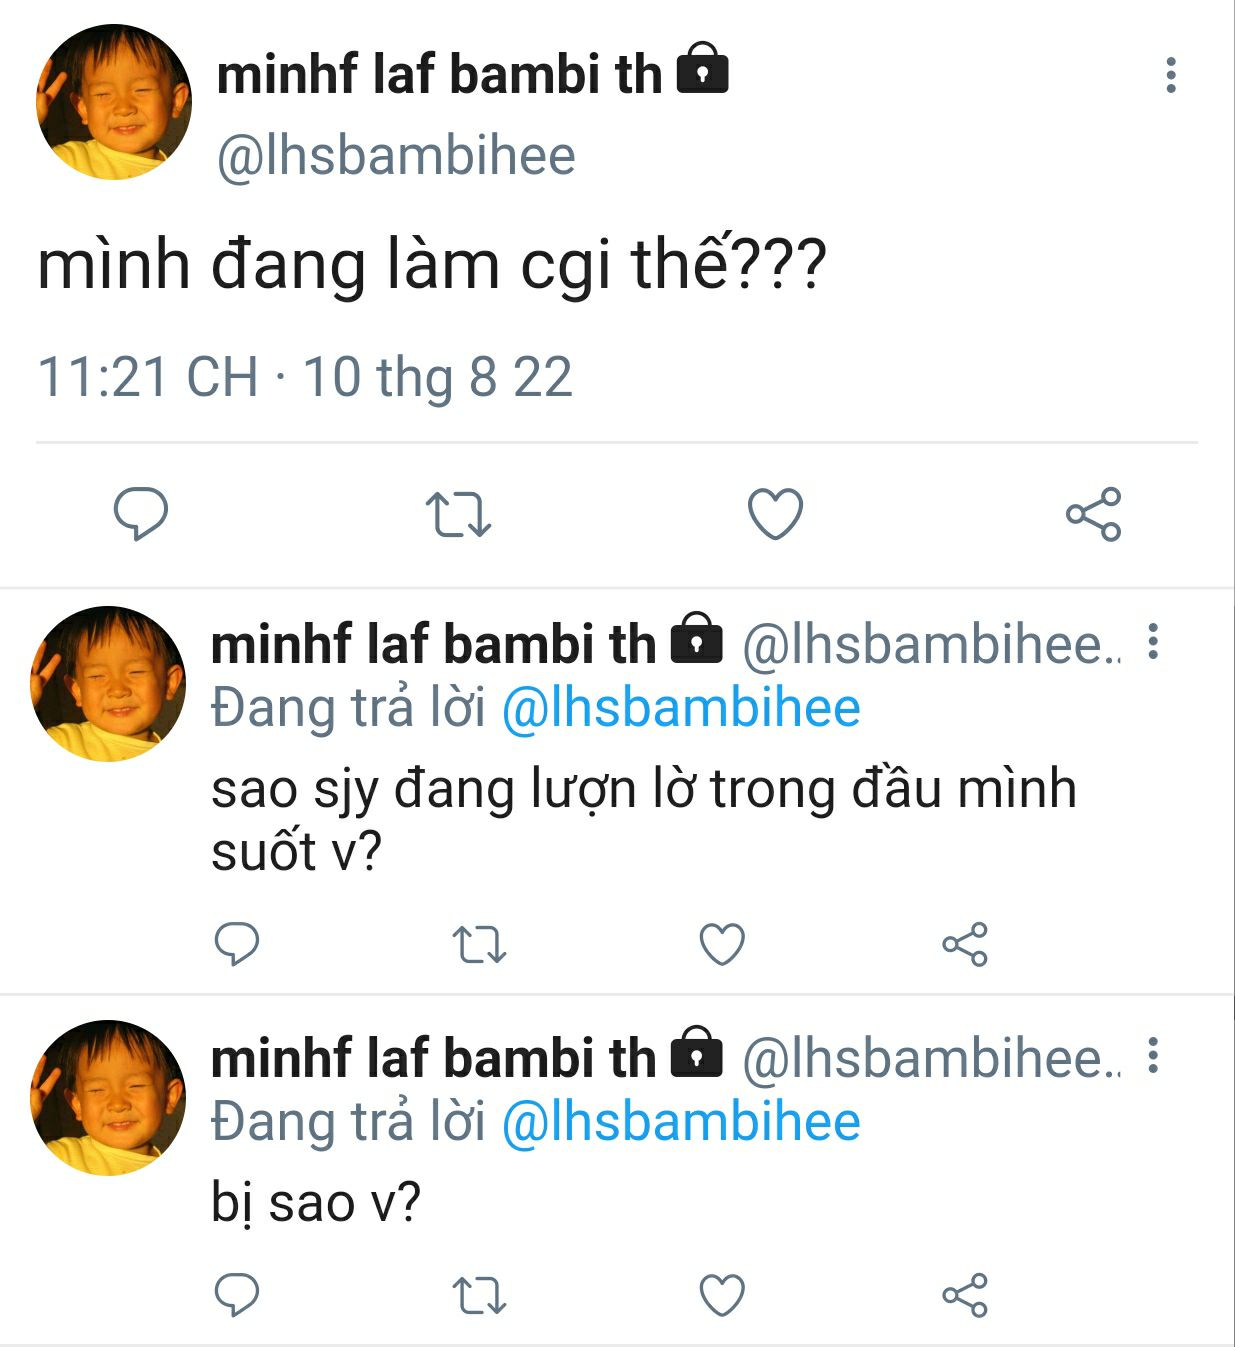Open @lhsbambihee mention link in last reply

click(681, 1122)
